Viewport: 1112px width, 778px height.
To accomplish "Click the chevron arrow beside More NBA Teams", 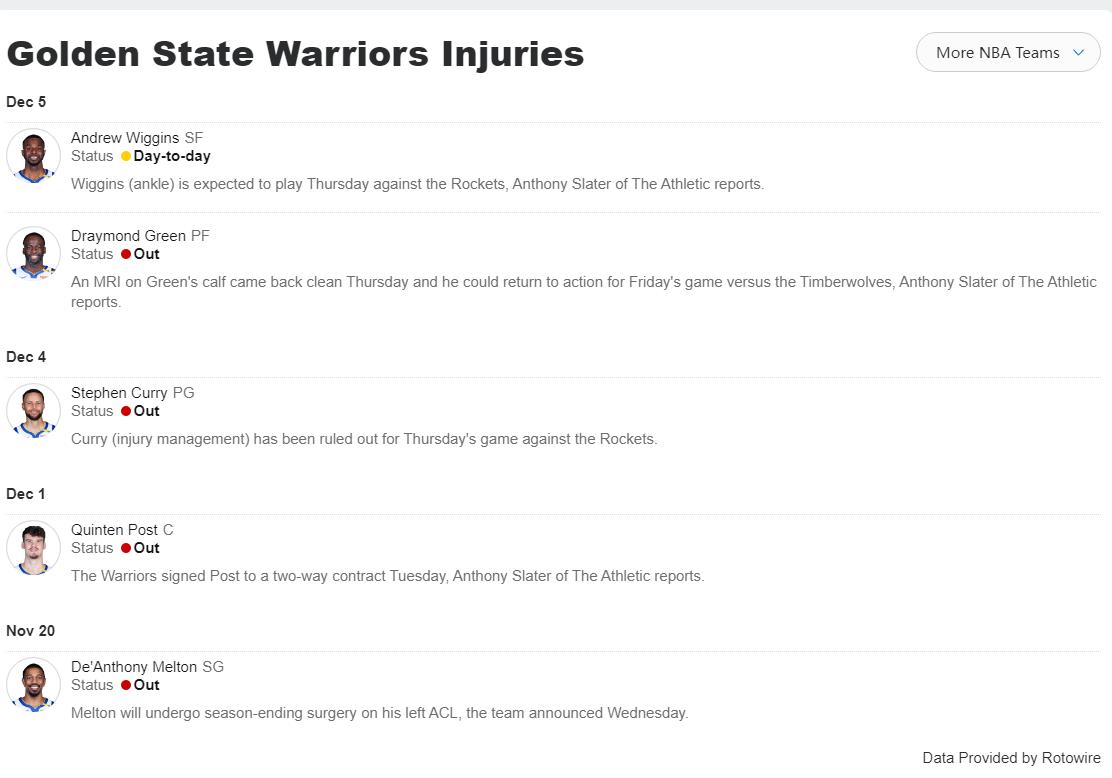I will (x=1078, y=53).
